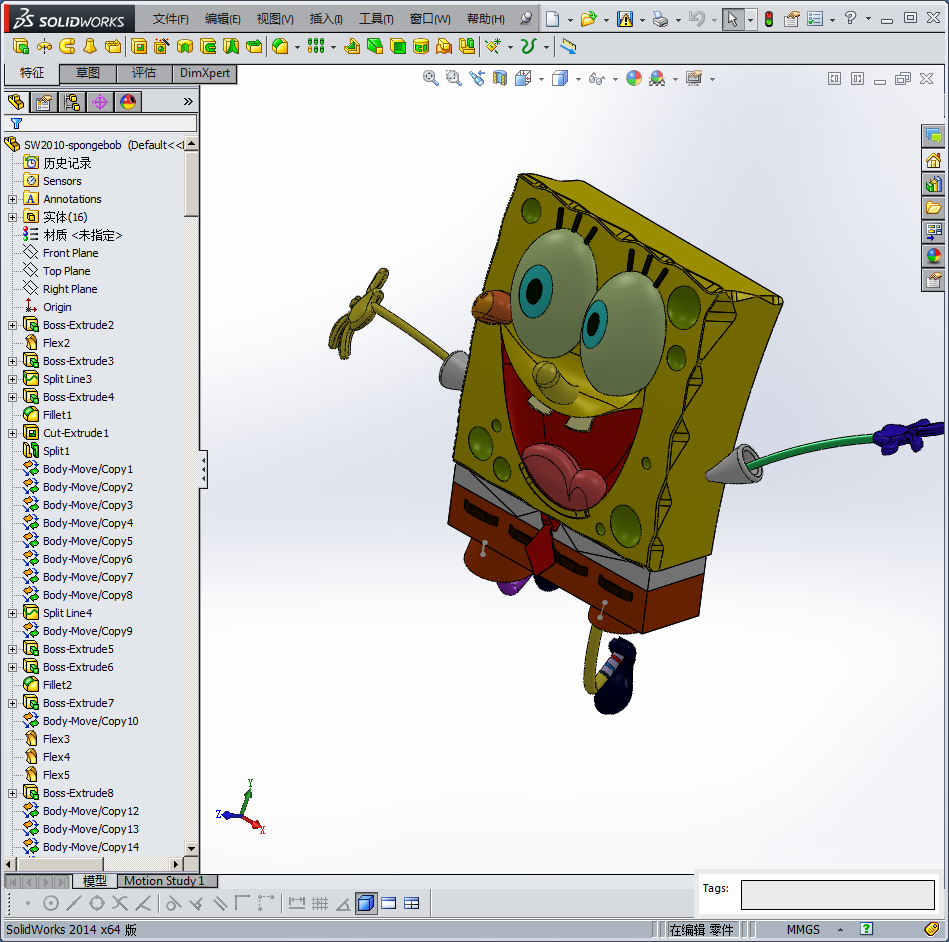Select the Right Plane tree item
This screenshot has width=949, height=942.
70,289
